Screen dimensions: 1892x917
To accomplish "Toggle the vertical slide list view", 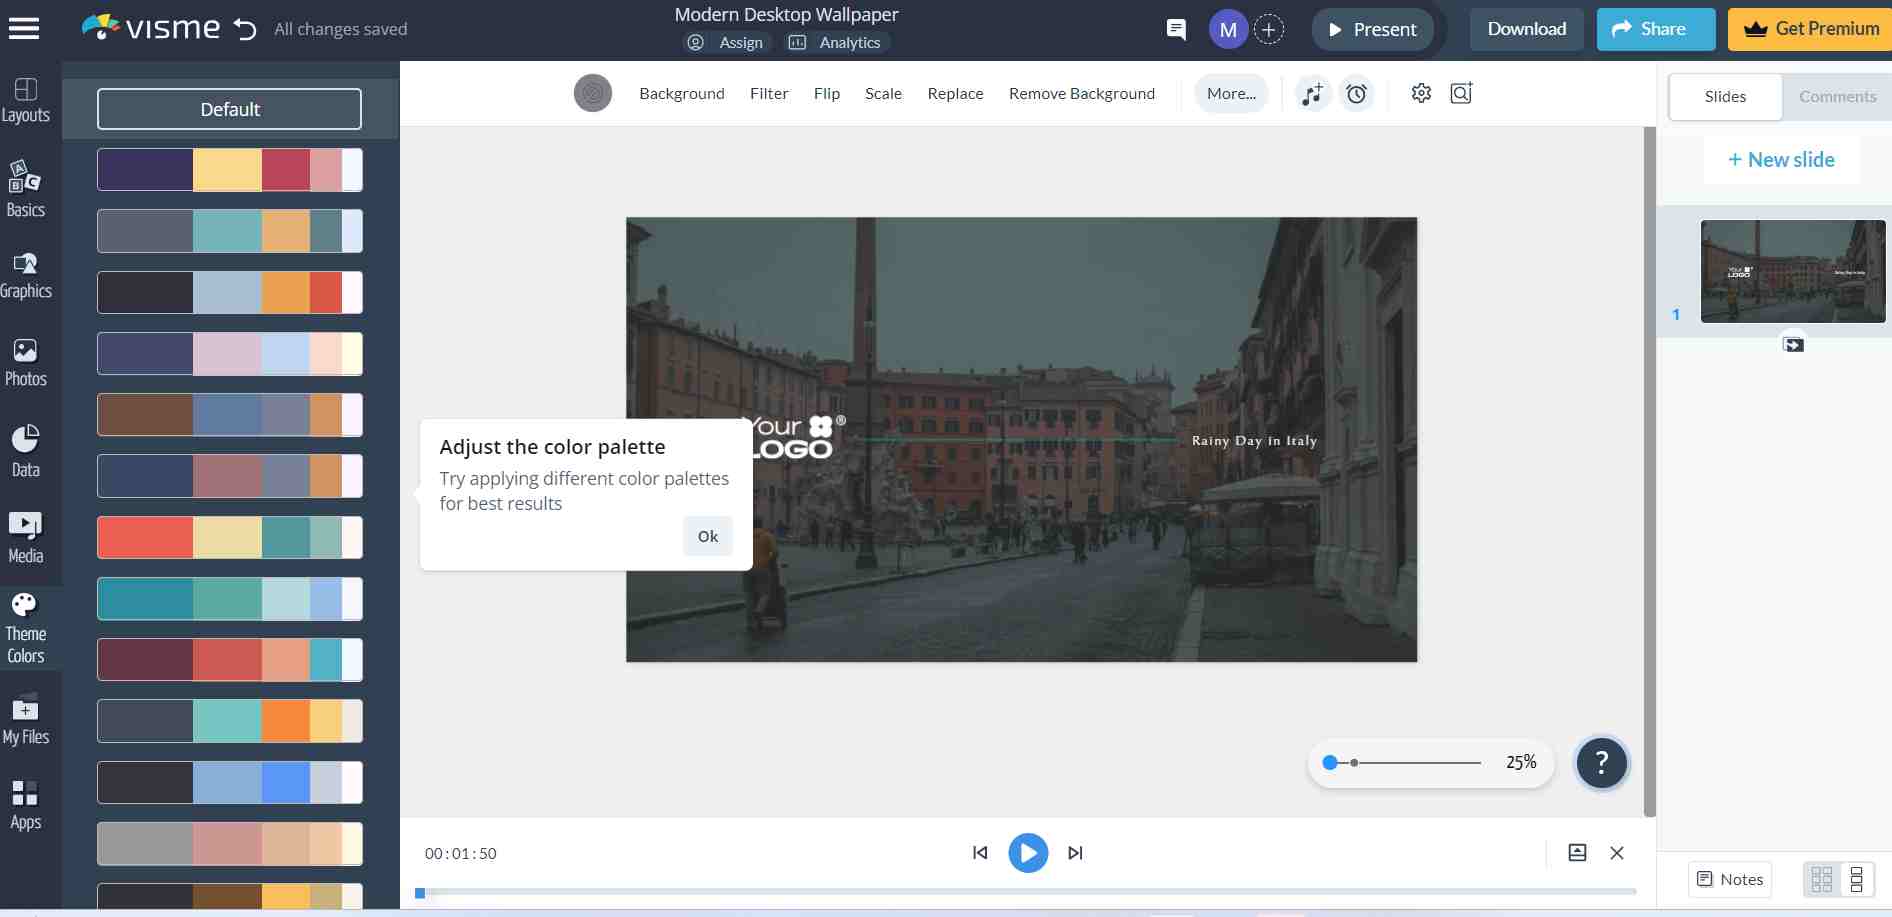I will pos(1857,879).
